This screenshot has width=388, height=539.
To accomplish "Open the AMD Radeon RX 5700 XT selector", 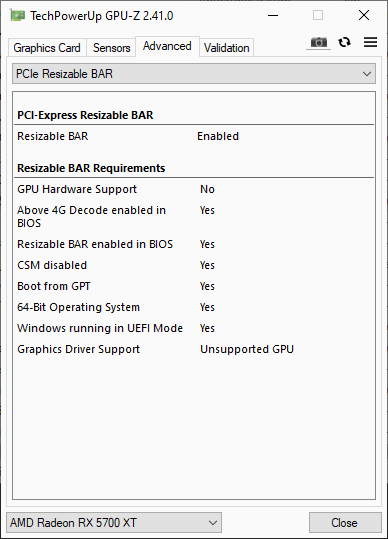I will pos(114,523).
